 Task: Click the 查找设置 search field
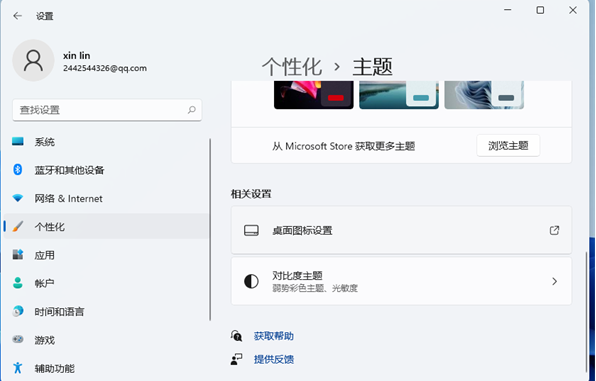point(107,110)
